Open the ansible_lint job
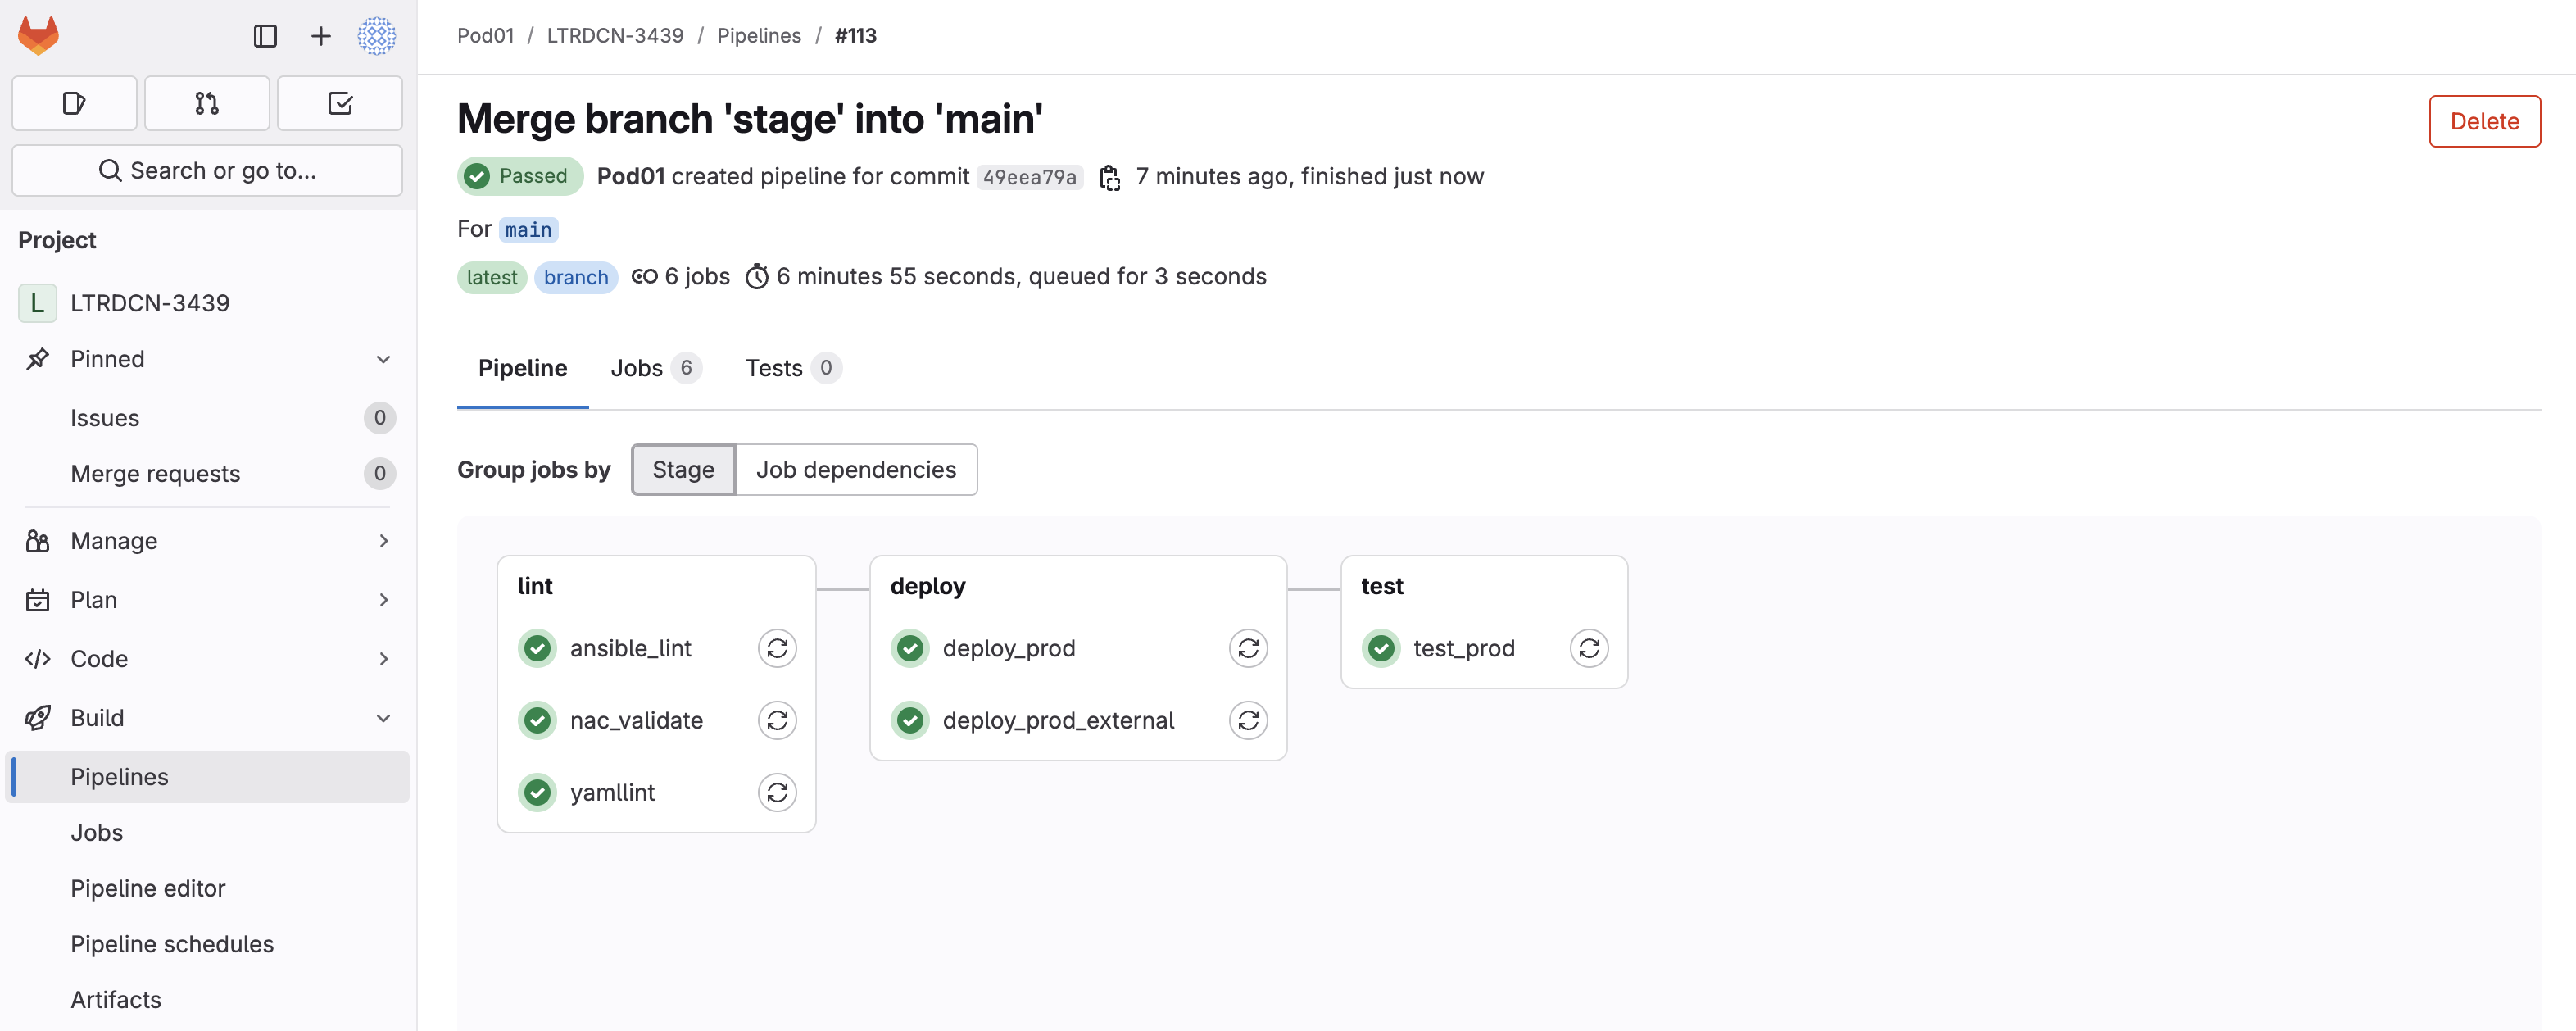 tap(630, 648)
